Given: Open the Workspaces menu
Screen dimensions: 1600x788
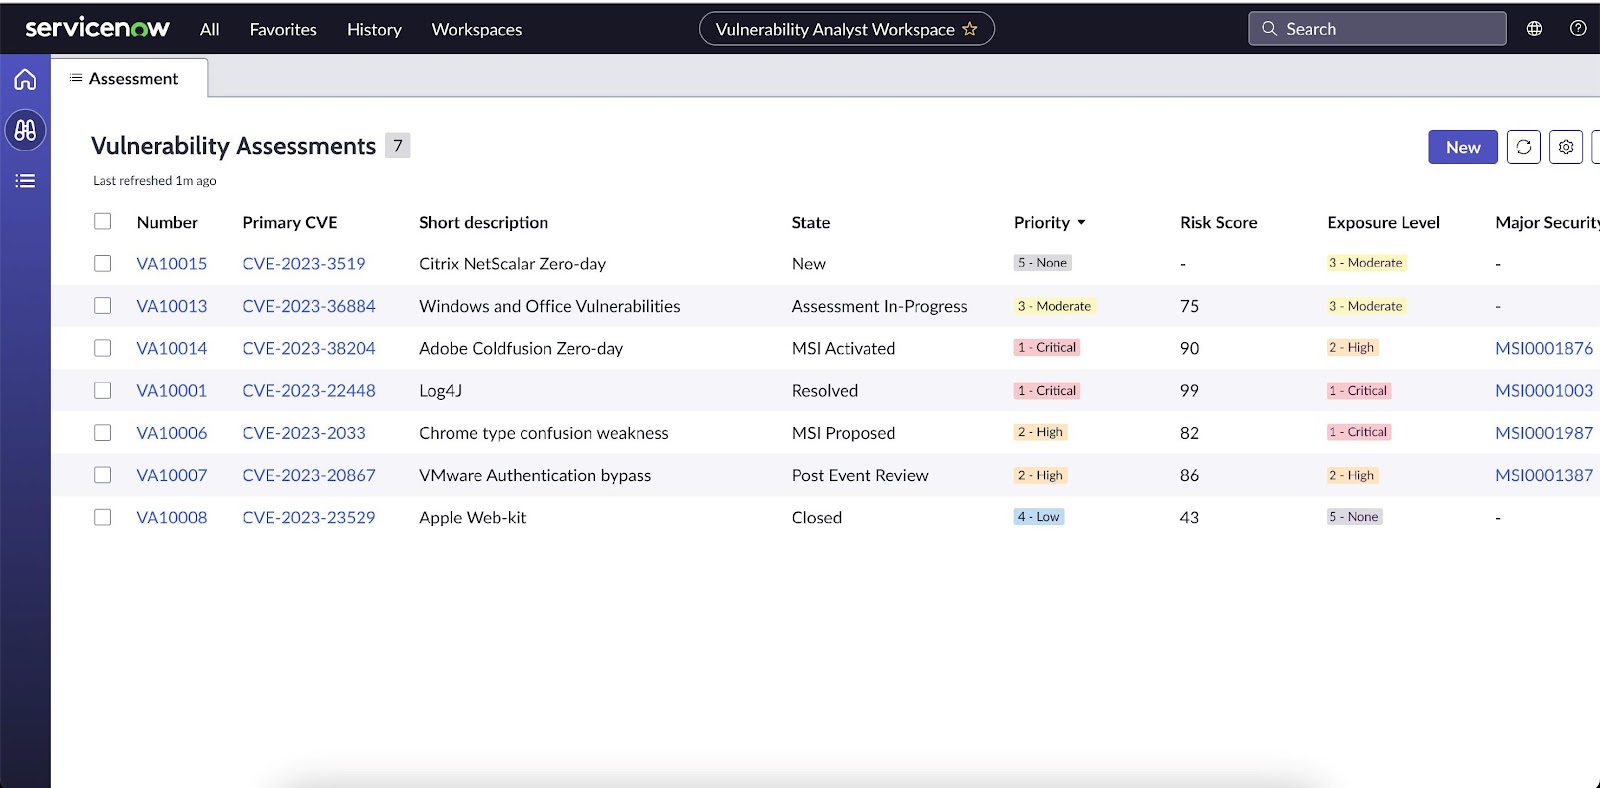Looking at the screenshot, I should tap(477, 29).
